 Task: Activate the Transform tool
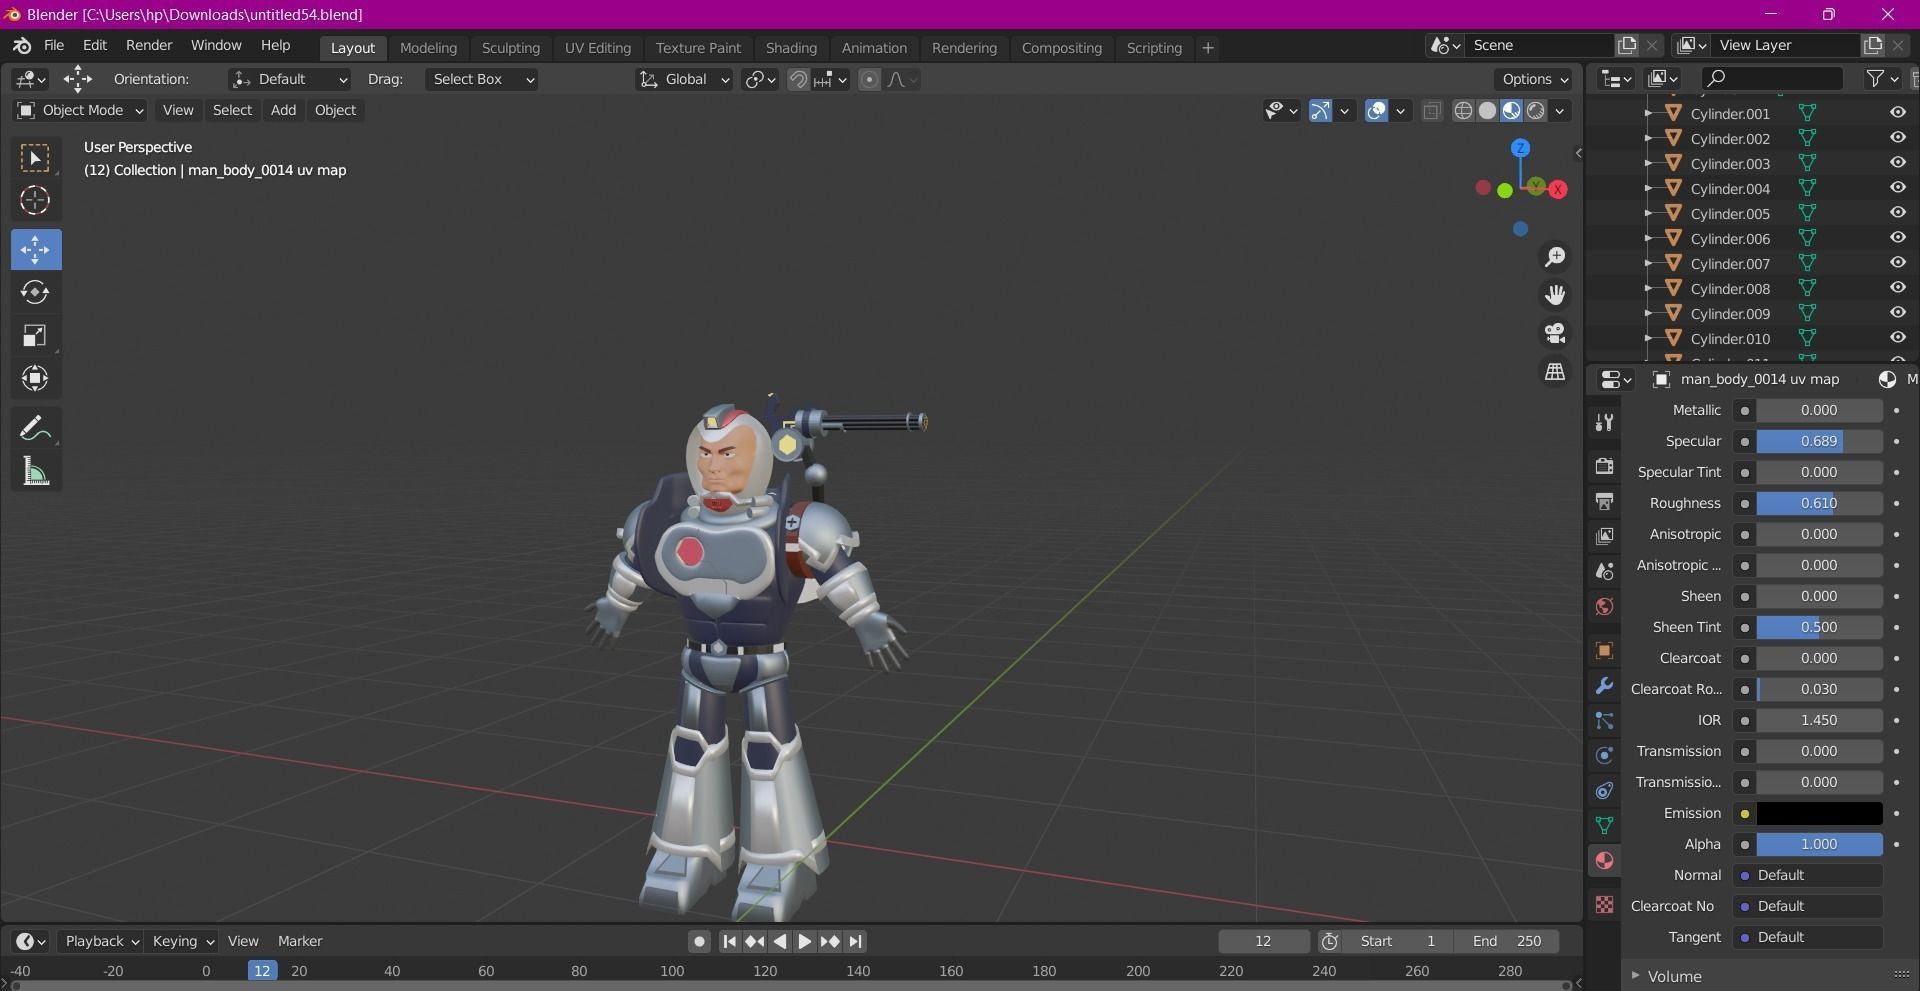pyautogui.click(x=35, y=378)
